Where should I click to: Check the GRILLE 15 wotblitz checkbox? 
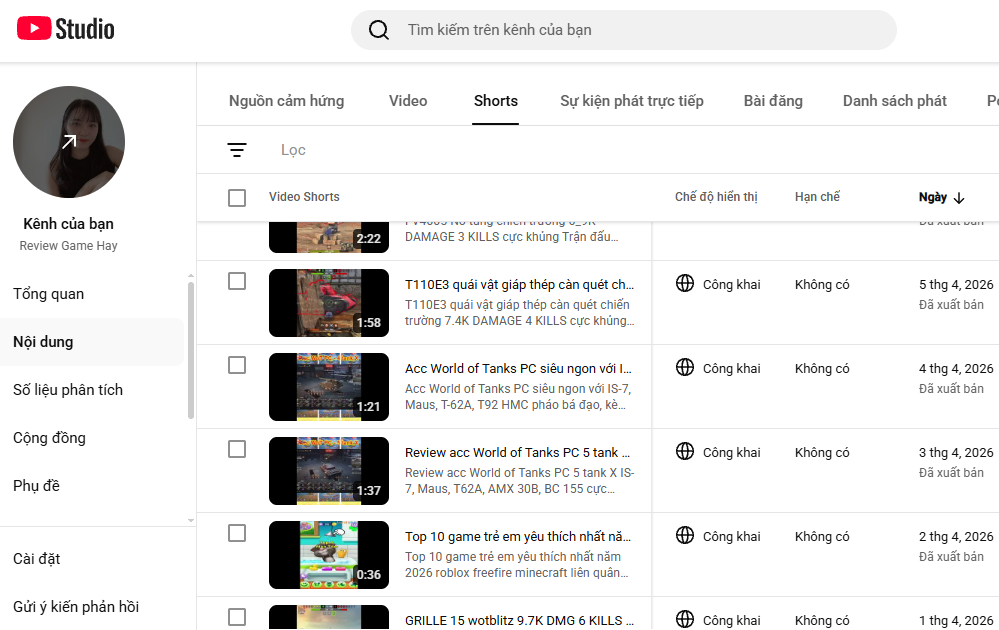[237, 617]
